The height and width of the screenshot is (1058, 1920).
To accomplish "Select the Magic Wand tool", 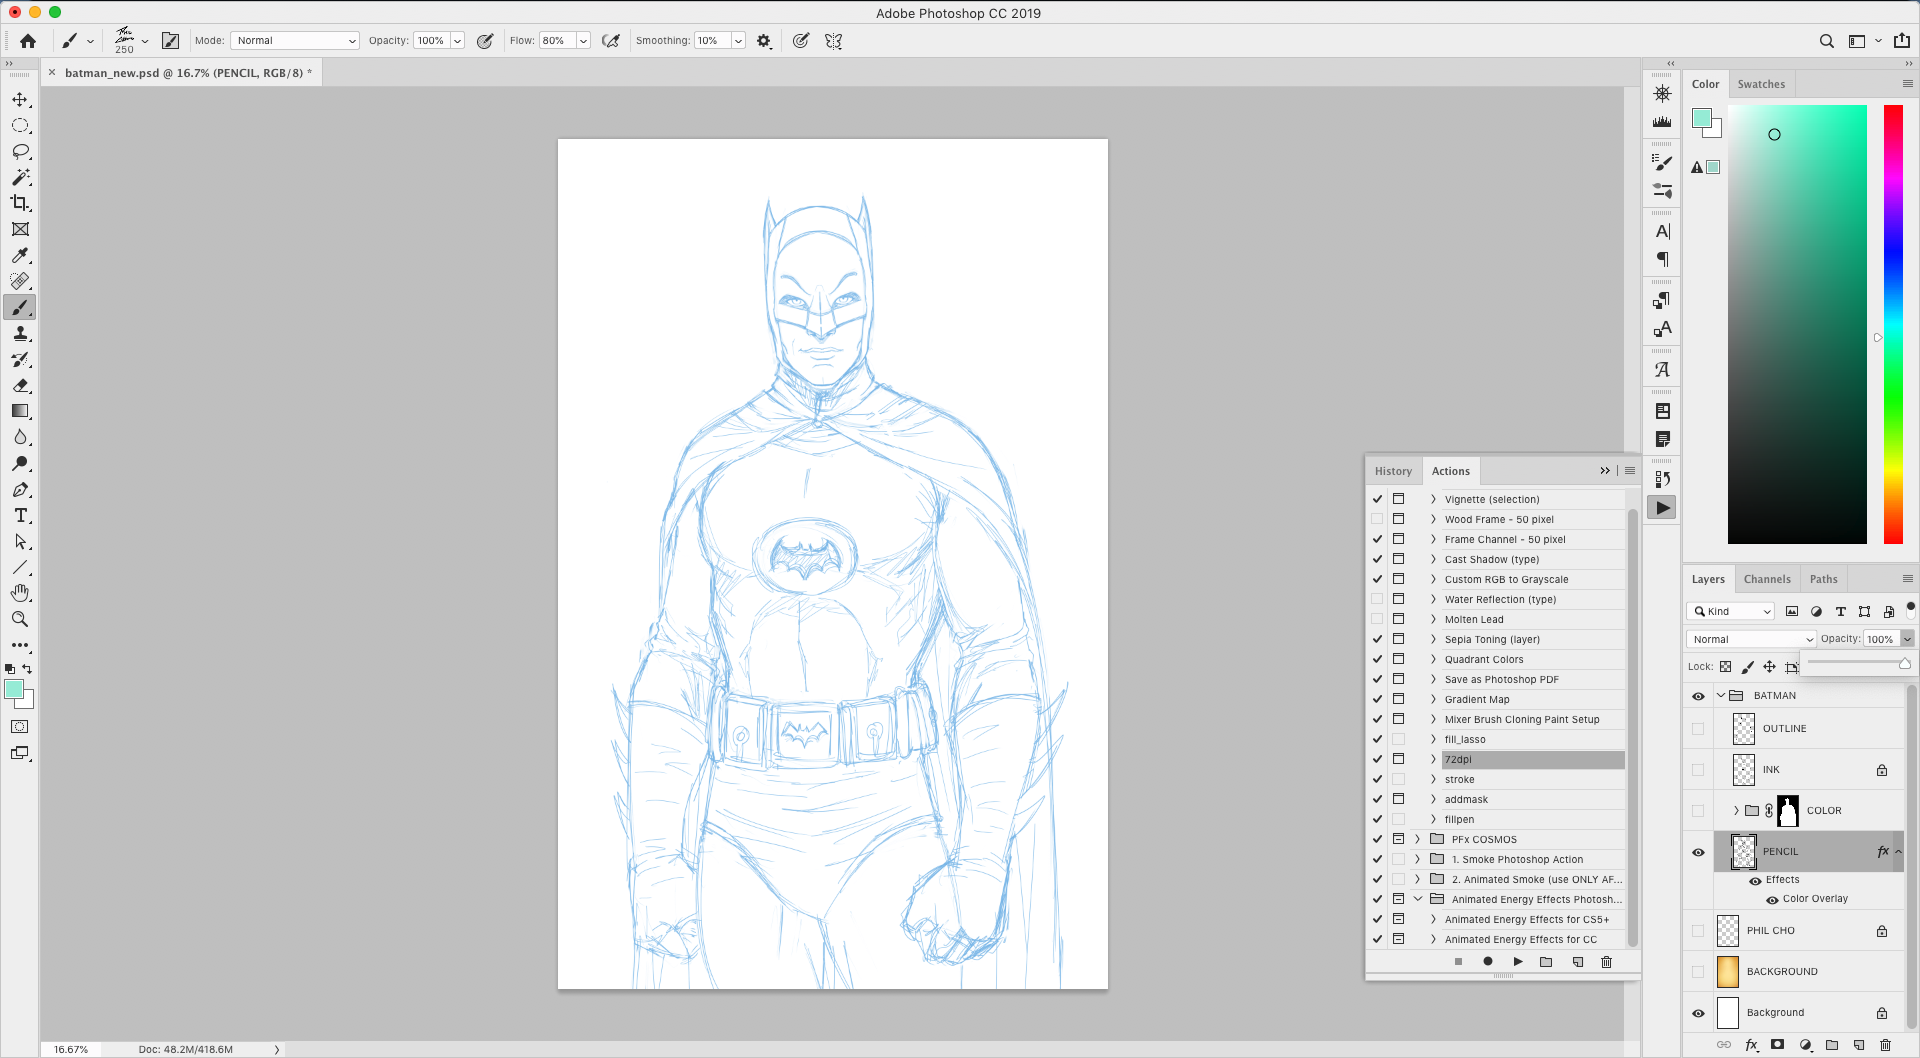I will tap(20, 177).
